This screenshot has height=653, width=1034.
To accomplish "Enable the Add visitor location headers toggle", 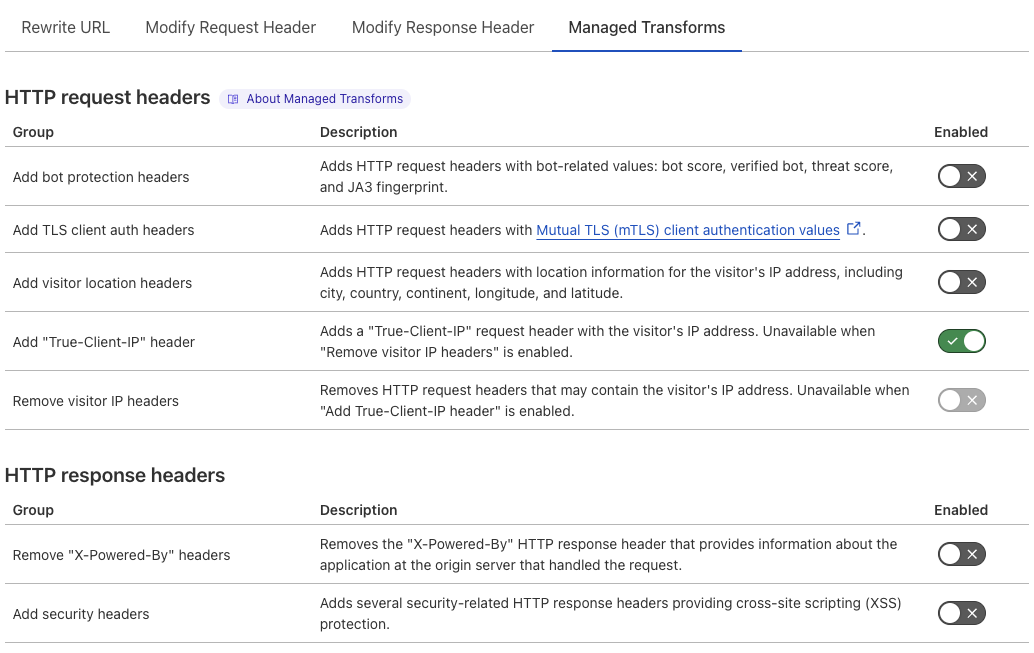I will tap(961, 282).
